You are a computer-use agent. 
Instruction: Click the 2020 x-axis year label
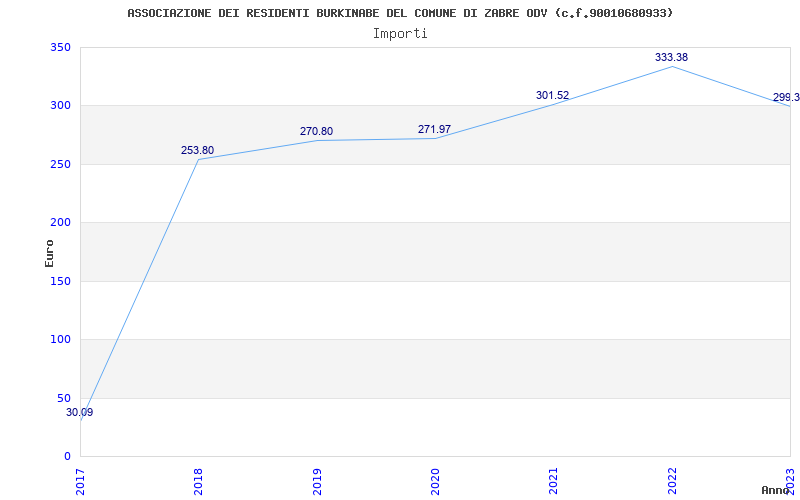pos(435,482)
